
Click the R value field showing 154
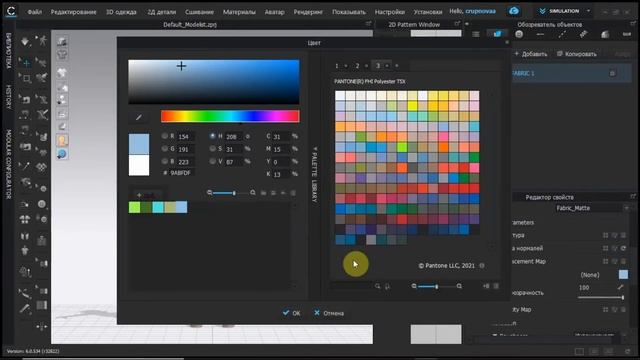[x=186, y=136]
